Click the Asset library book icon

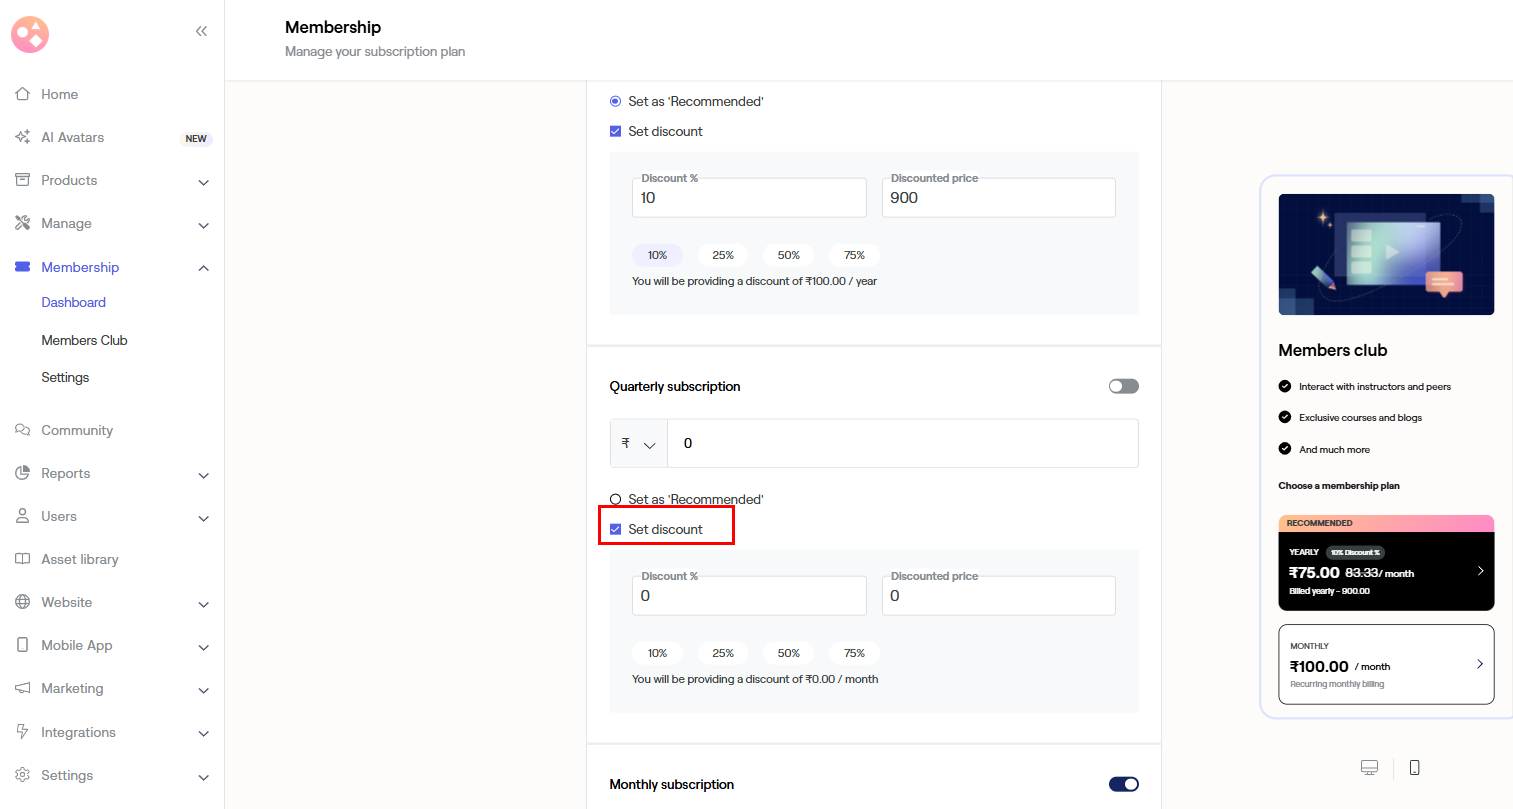pos(22,559)
